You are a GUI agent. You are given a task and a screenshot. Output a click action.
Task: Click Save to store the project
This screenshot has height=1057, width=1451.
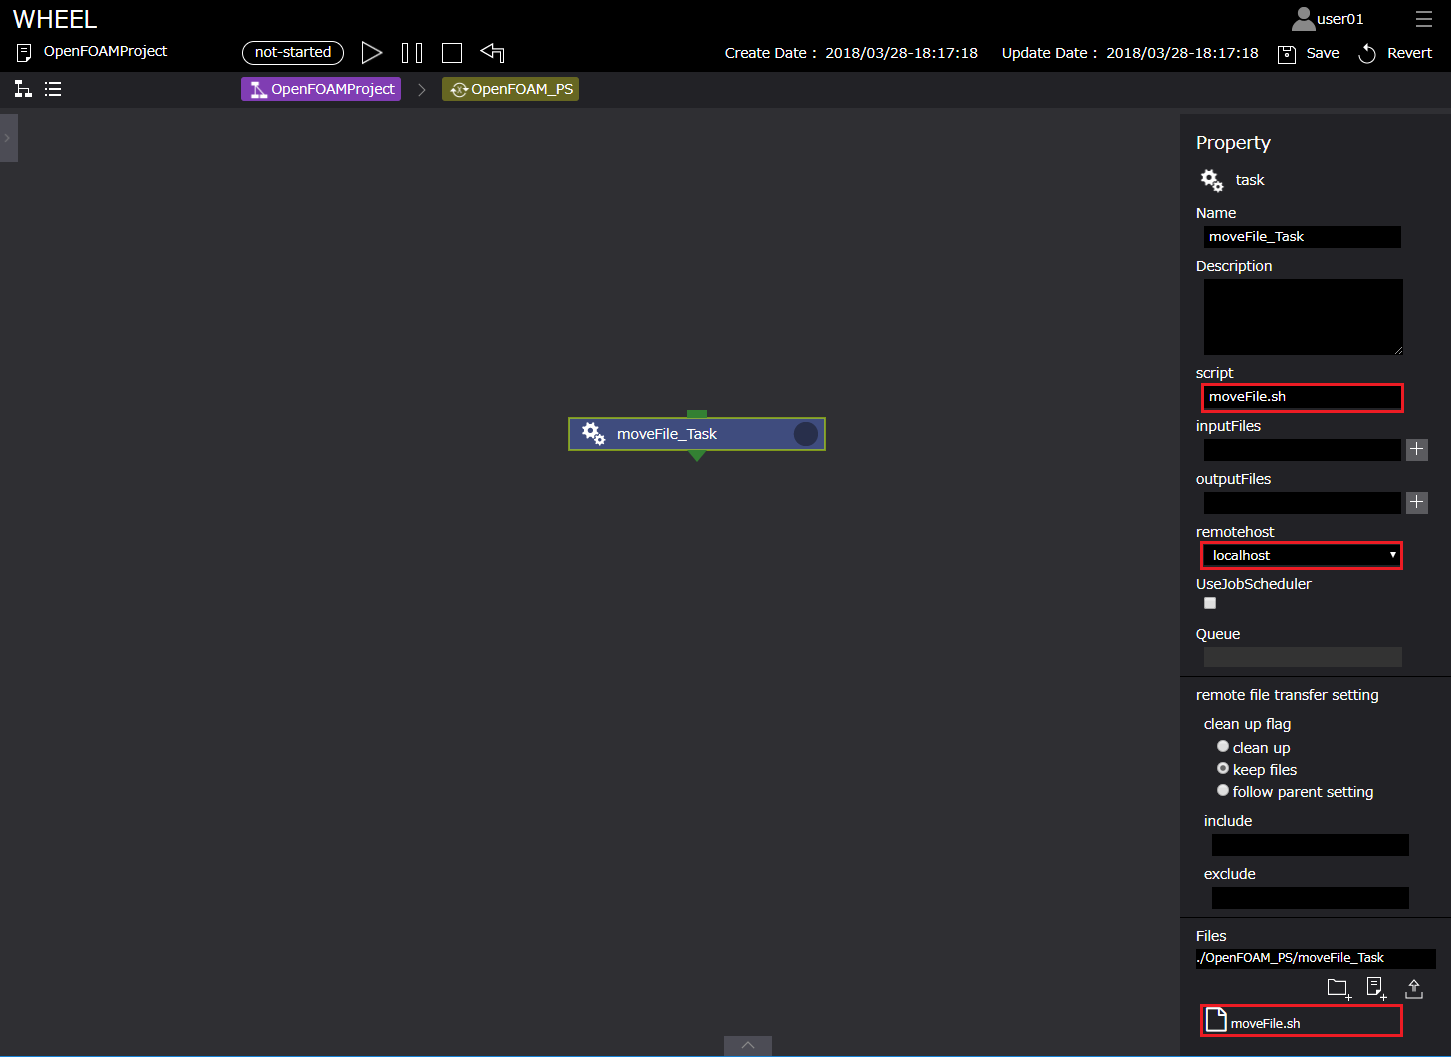tap(1310, 53)
